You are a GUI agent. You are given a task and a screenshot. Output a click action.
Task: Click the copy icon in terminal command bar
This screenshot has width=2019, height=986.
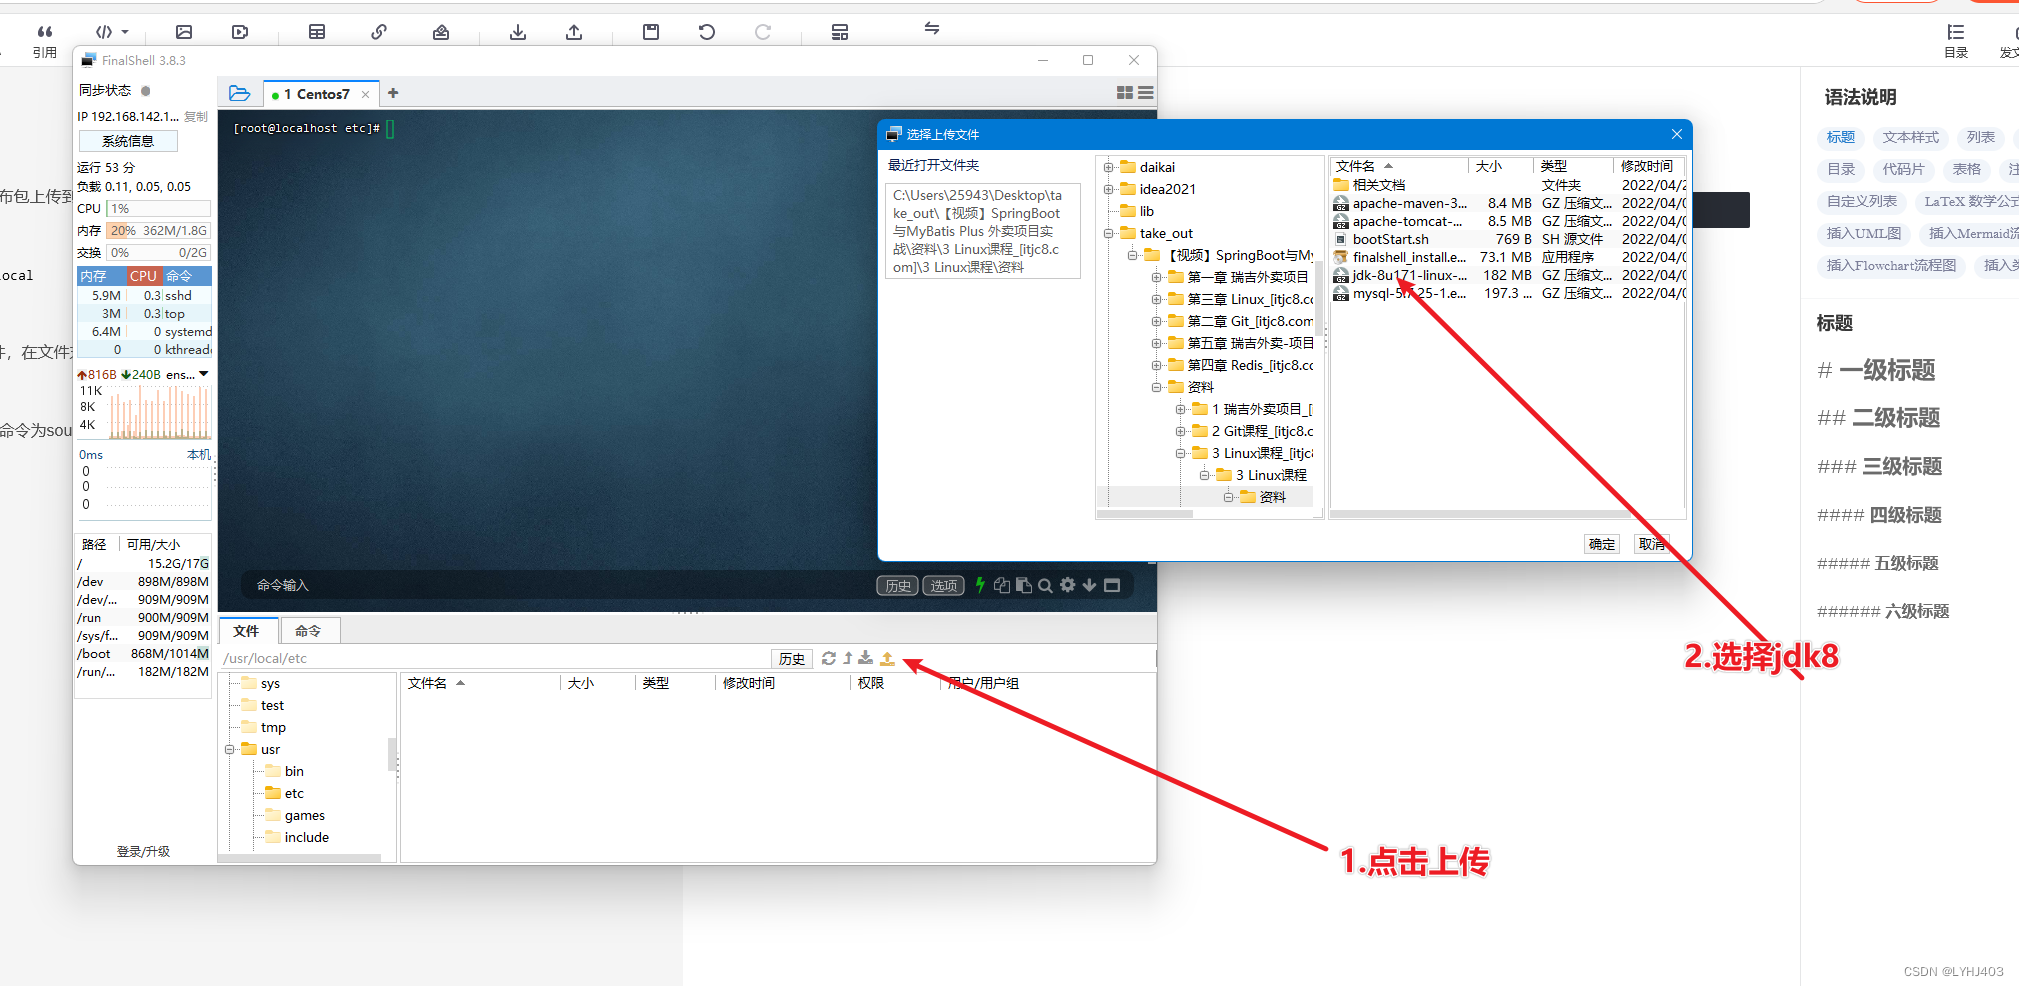tap(1002, 585)
